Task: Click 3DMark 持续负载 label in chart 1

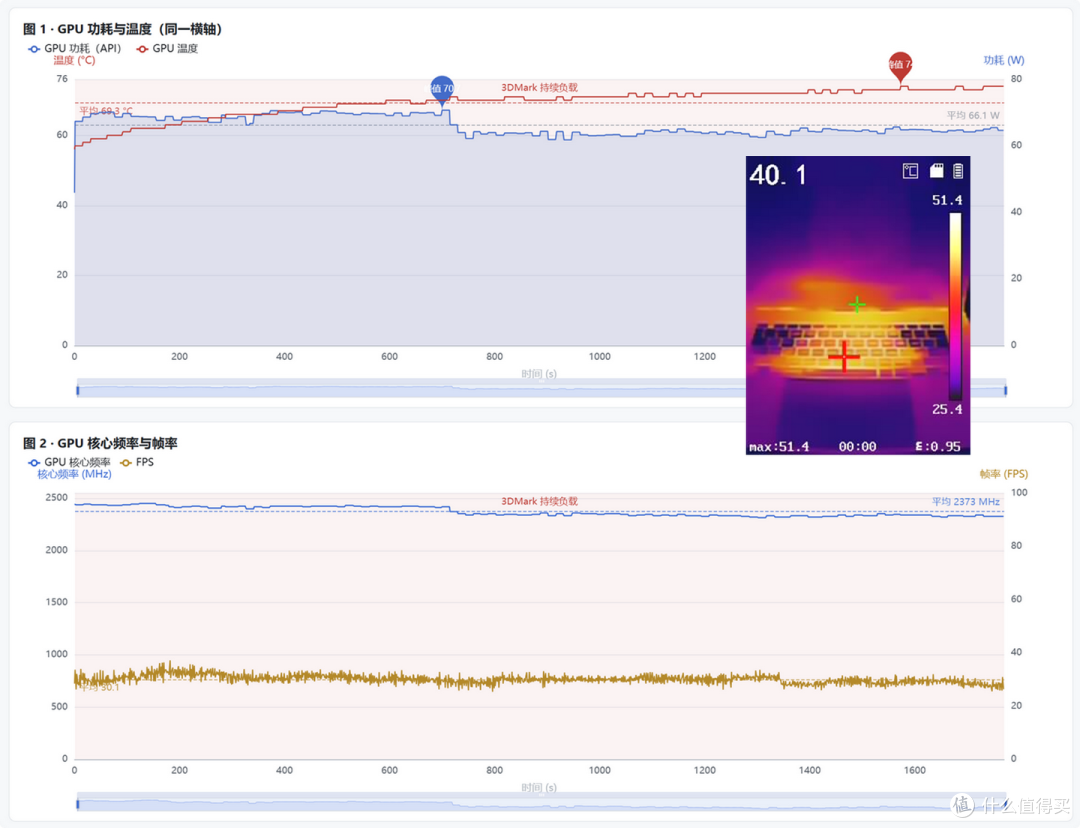Action: pos(539,87)
